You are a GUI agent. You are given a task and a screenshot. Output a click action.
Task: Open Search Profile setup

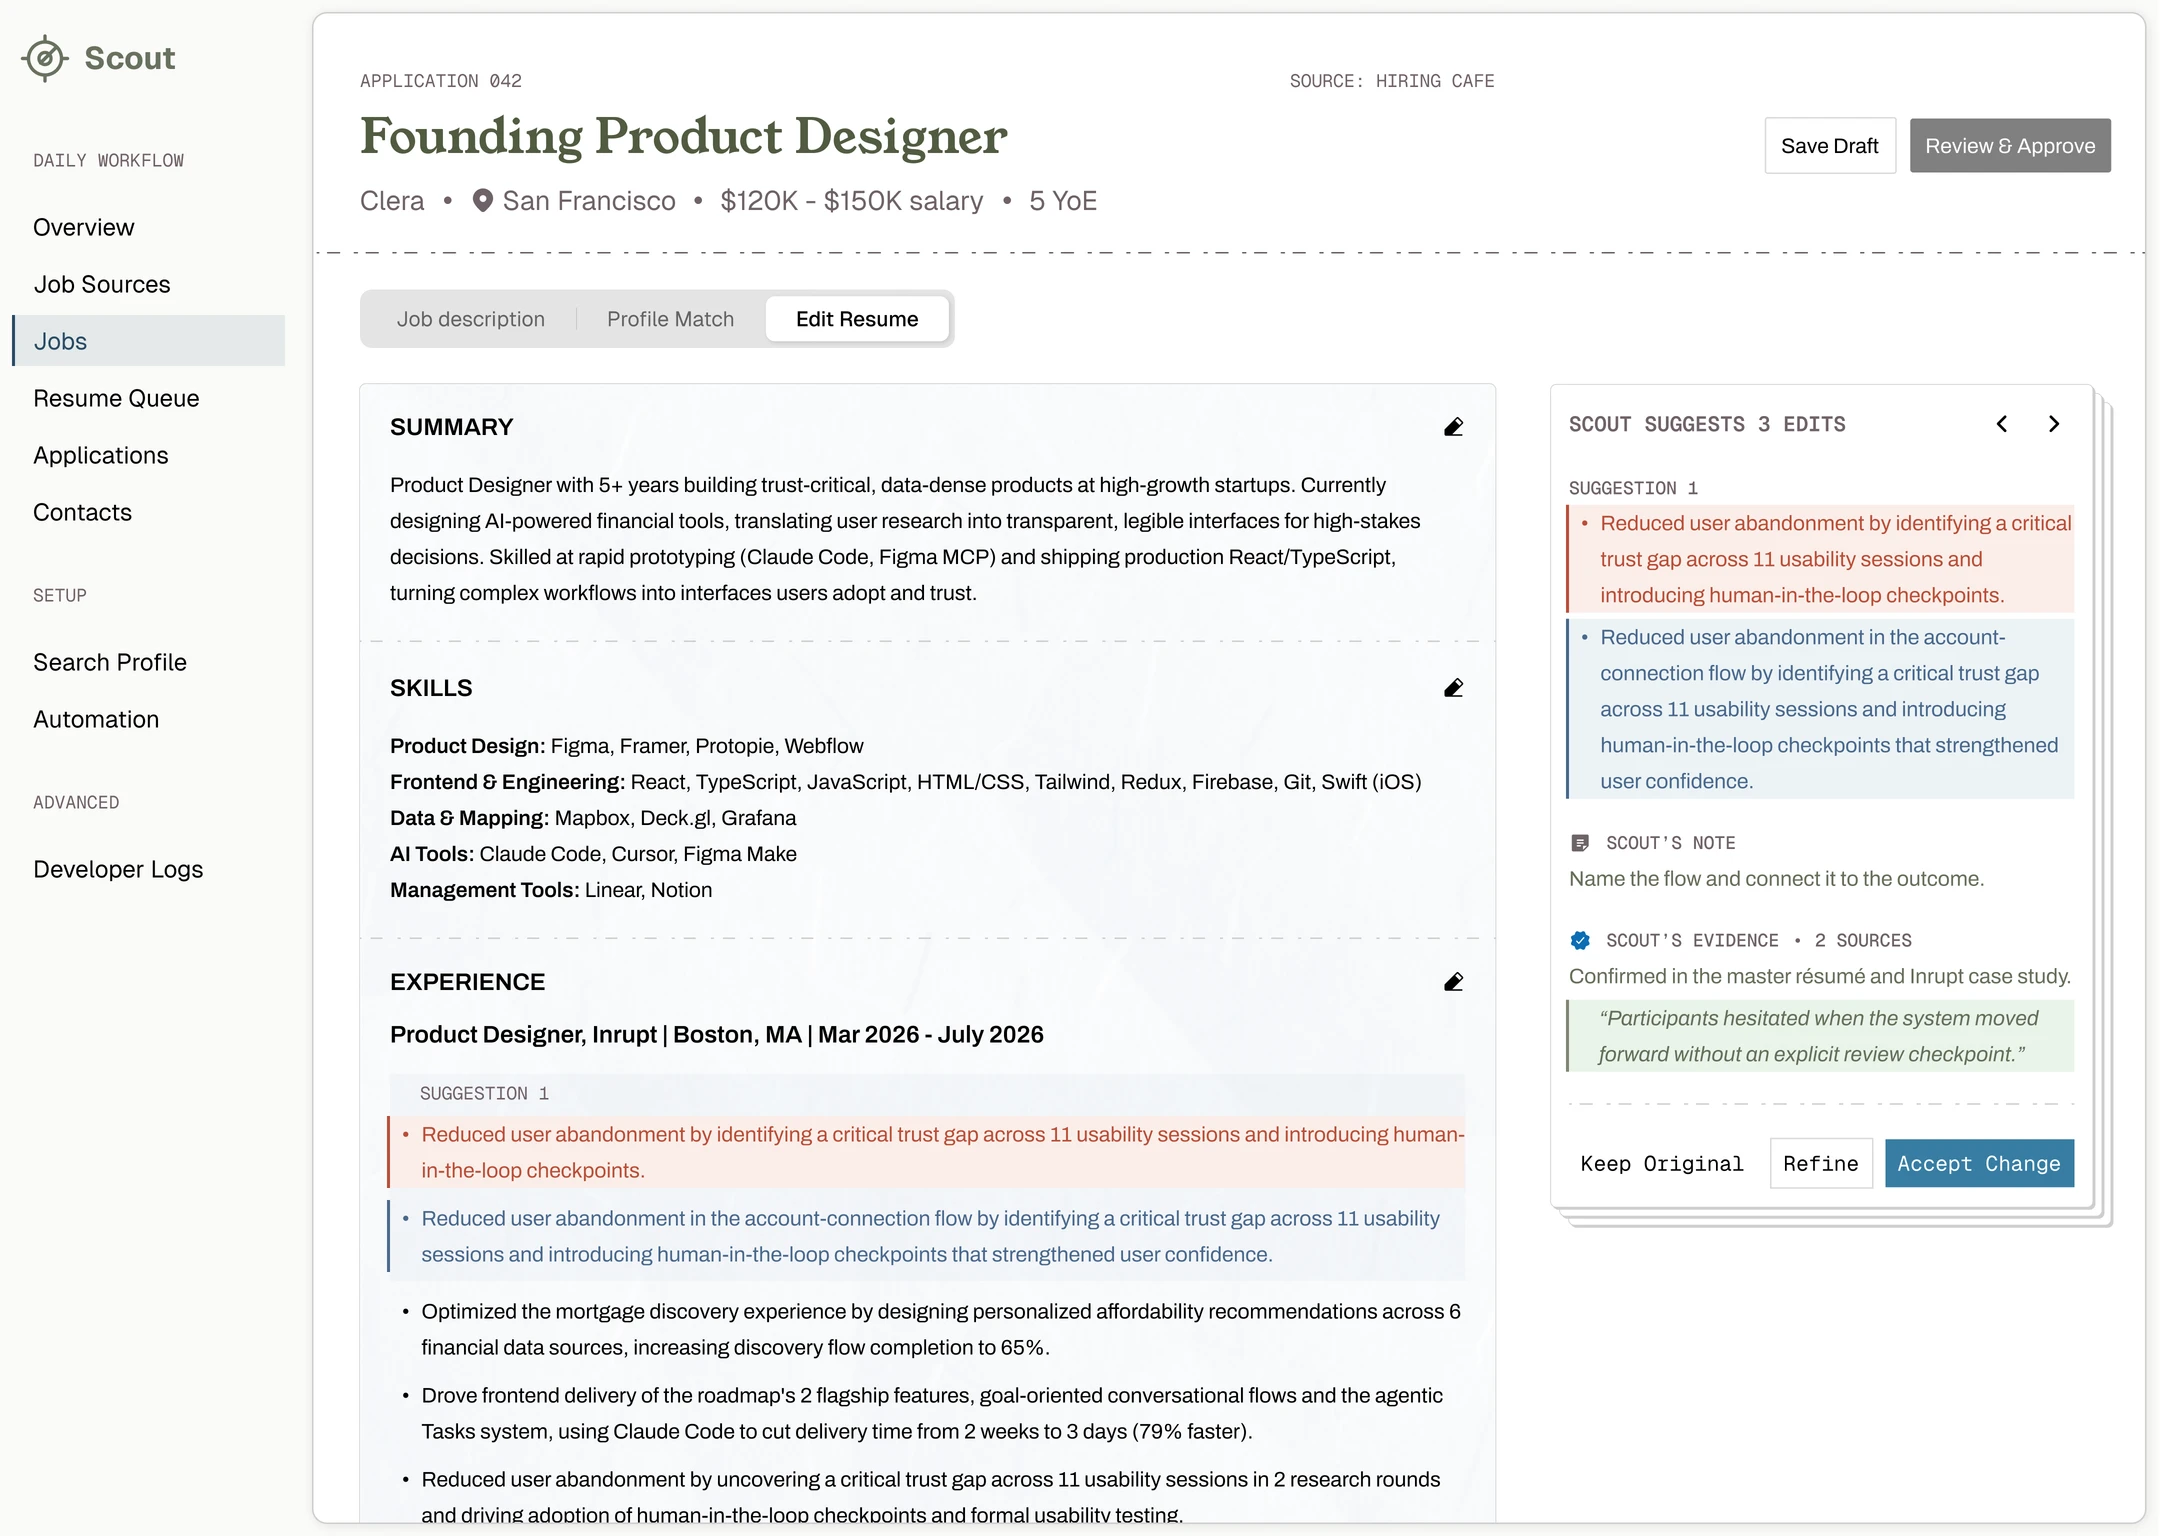[x=110, y=662]
